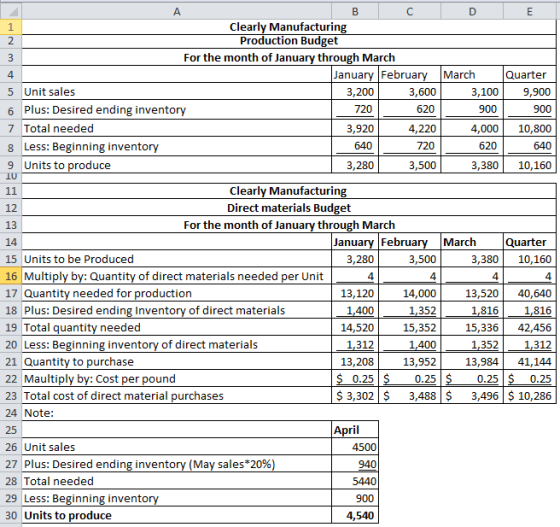Click the March units to produce 3,380 in row 9

coord(485,165)
